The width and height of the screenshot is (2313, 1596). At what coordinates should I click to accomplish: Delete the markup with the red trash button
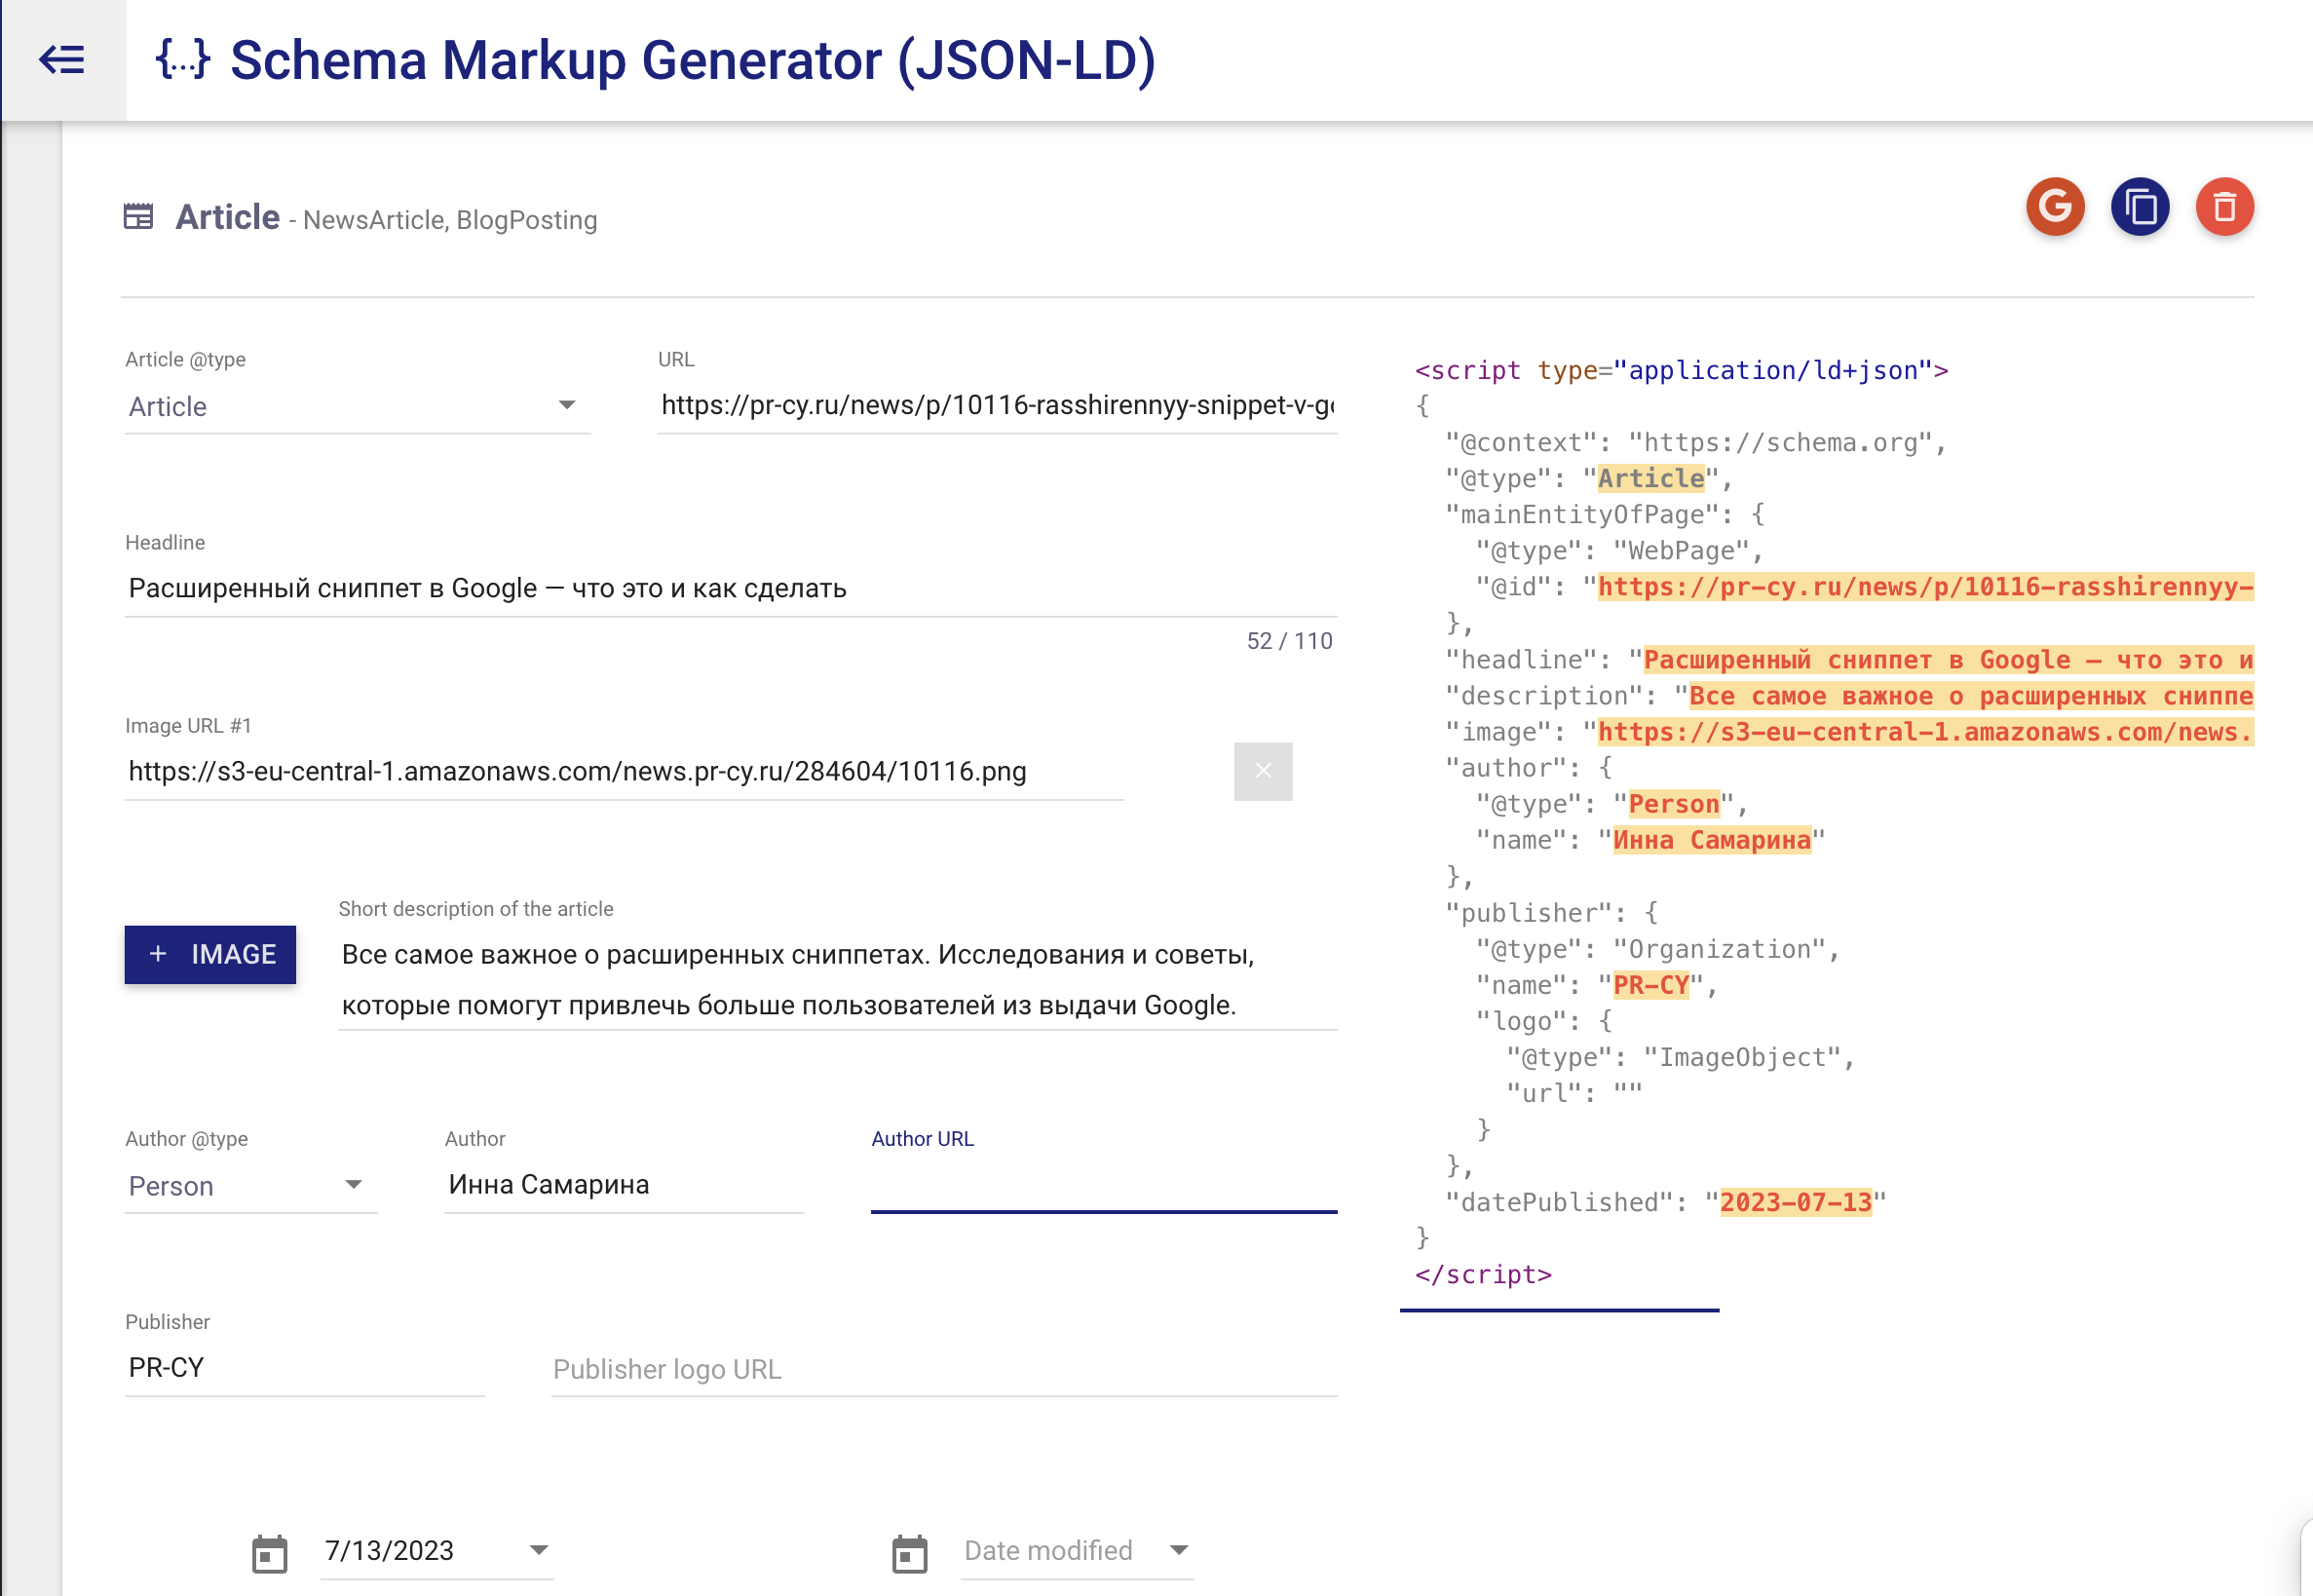click(x=2224, y=207)
